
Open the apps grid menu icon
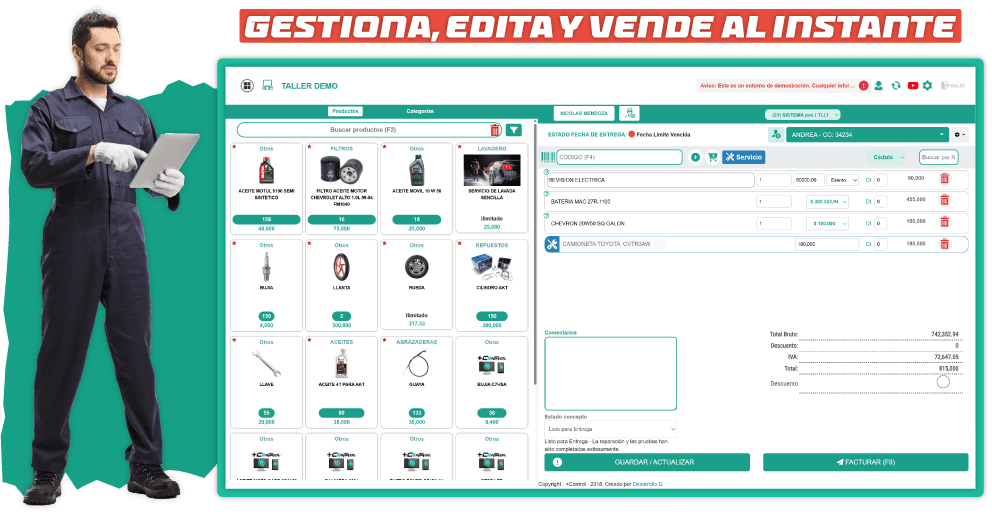(247, 86)
